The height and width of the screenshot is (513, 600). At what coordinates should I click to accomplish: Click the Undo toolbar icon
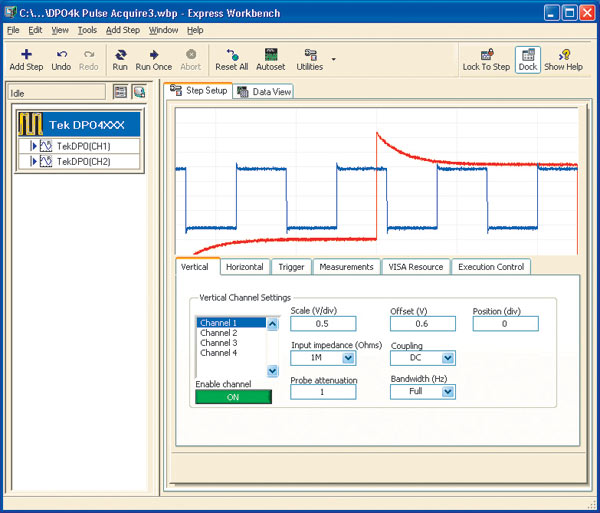coord(62,54)
